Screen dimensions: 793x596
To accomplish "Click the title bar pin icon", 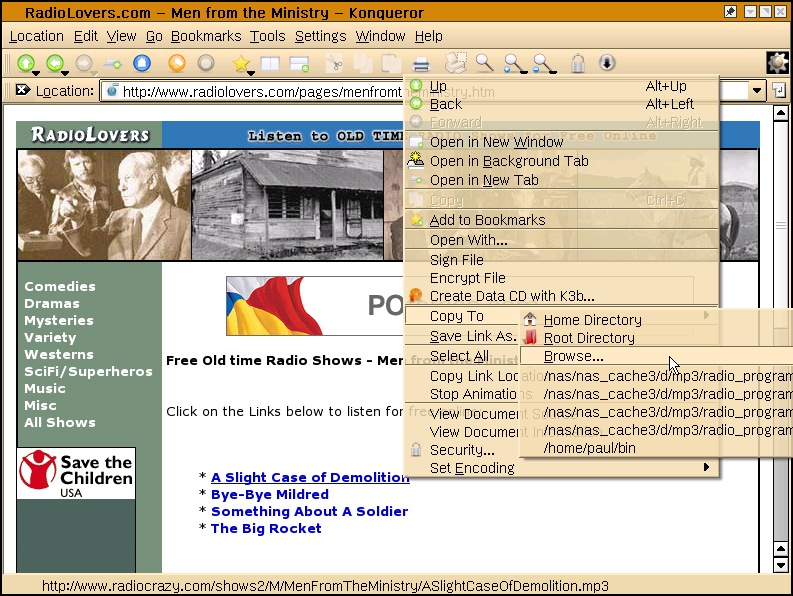I will point(730,12).
